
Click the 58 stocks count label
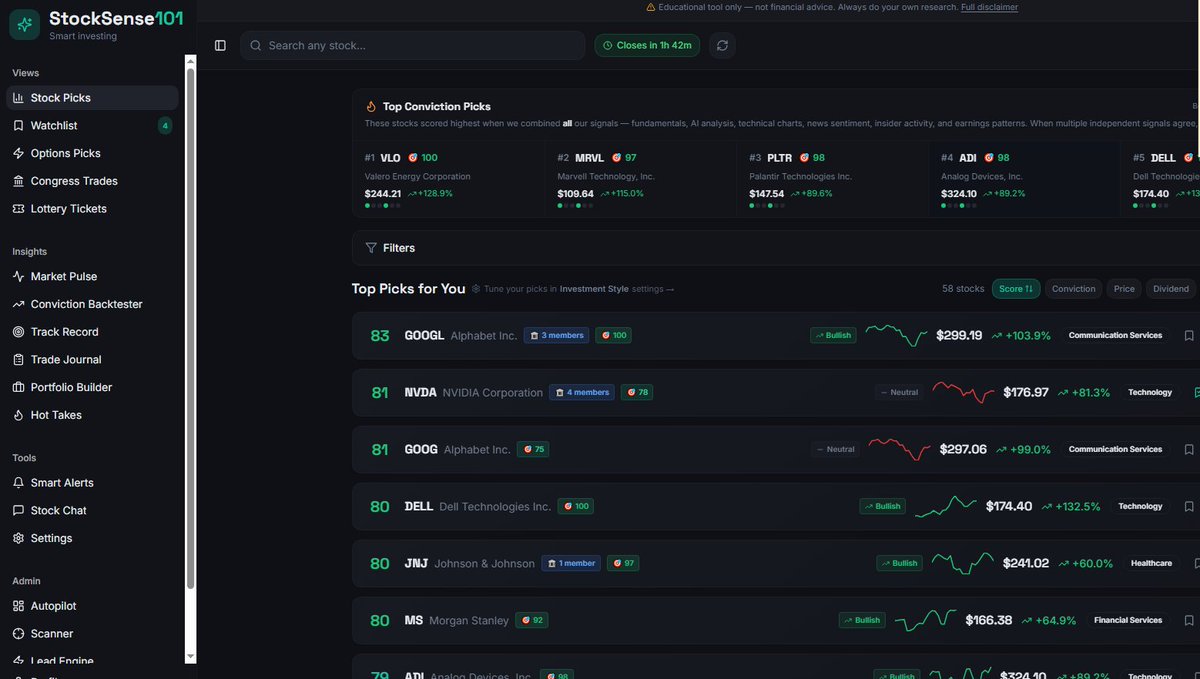(963, 289)
